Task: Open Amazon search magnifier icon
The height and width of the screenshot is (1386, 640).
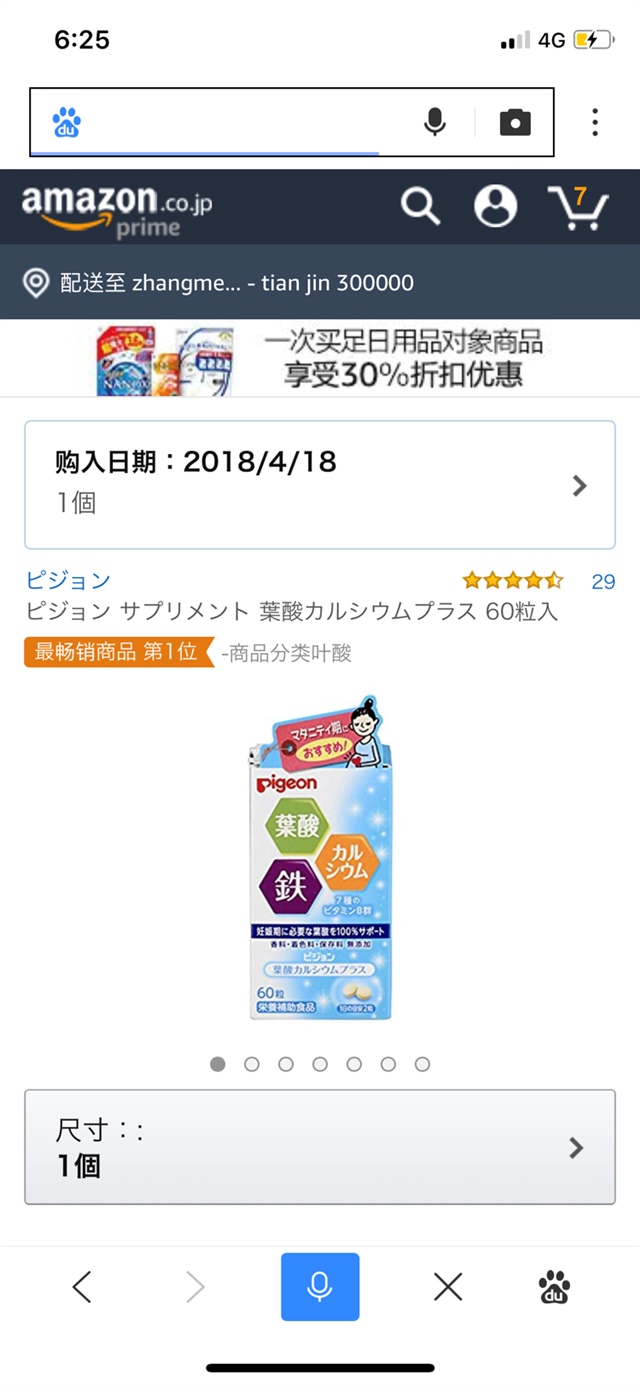Action: click(x=420, y=207)
